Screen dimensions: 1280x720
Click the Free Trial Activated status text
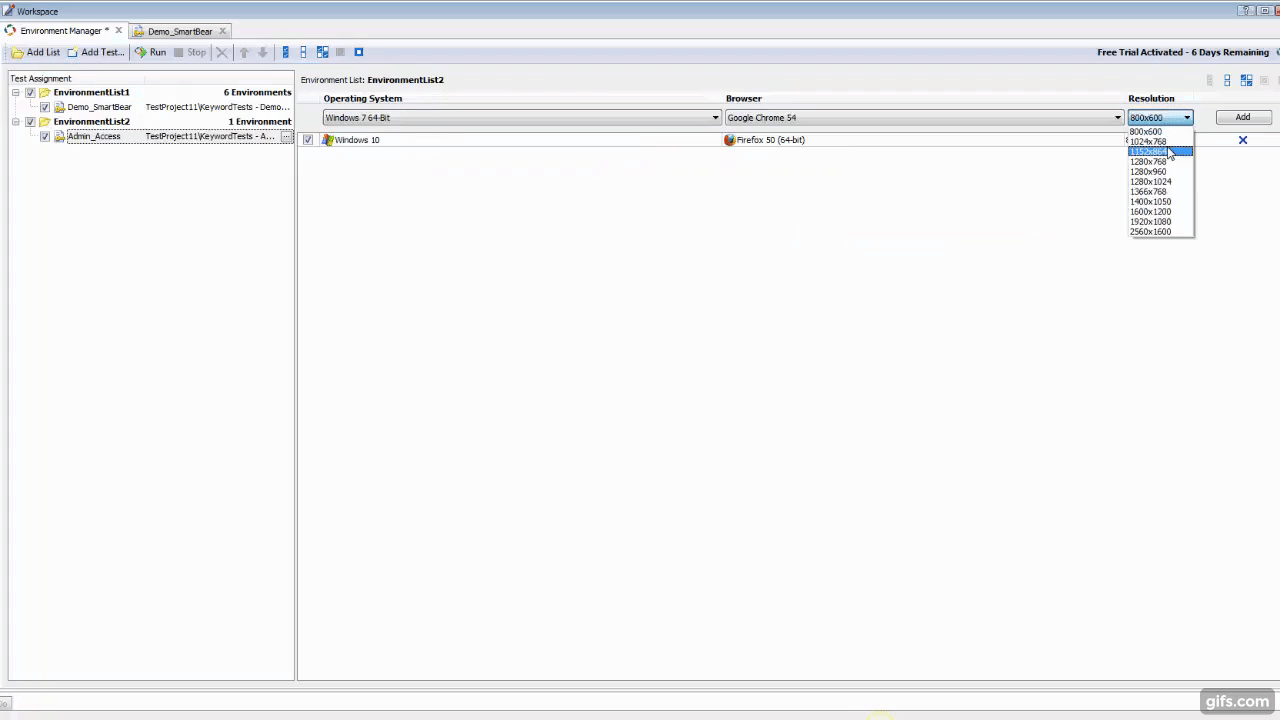point(1183,52)
